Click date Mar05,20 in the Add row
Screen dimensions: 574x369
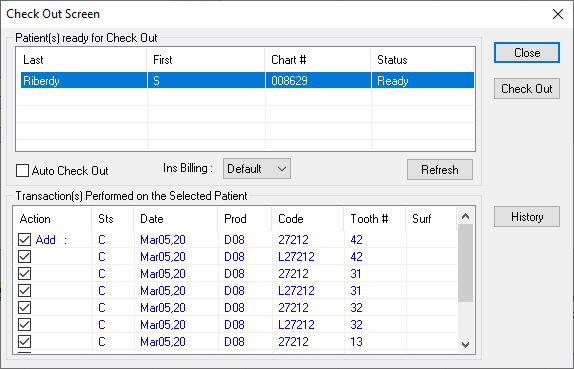(x=163, y=240)
